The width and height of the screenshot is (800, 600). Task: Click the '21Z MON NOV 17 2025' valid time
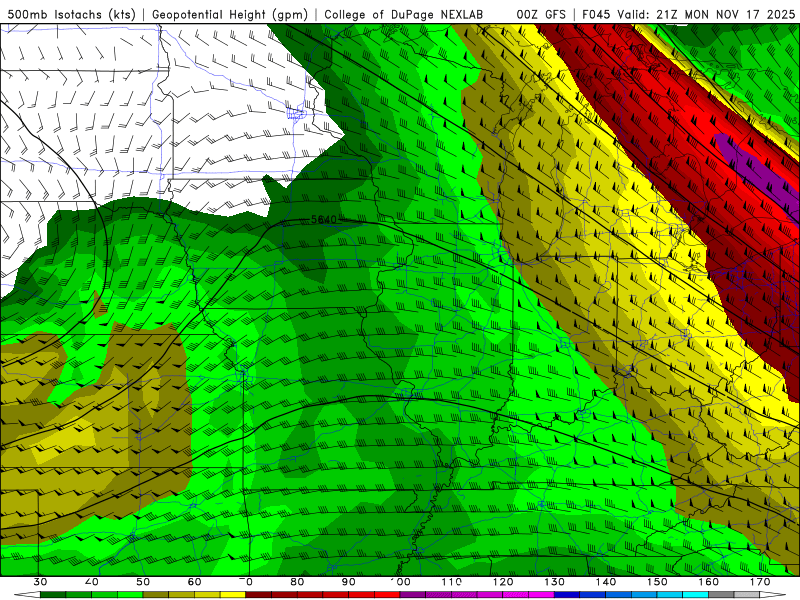726,14
